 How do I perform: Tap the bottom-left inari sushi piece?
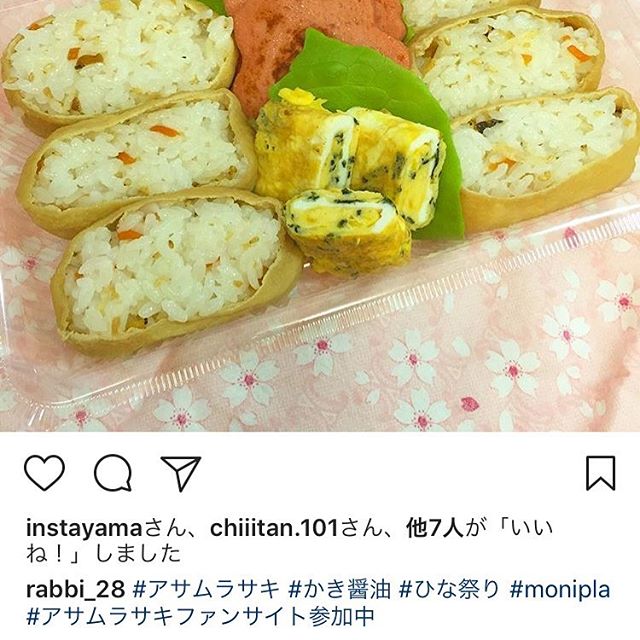176,269
